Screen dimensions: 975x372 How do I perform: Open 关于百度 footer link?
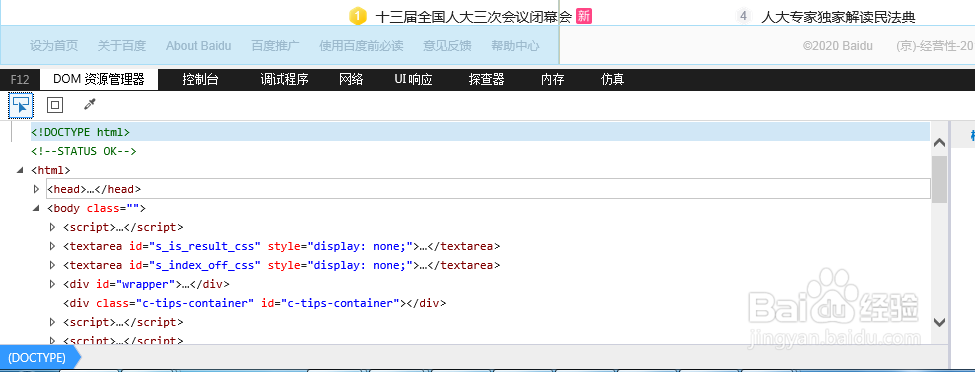pos(122,45)
